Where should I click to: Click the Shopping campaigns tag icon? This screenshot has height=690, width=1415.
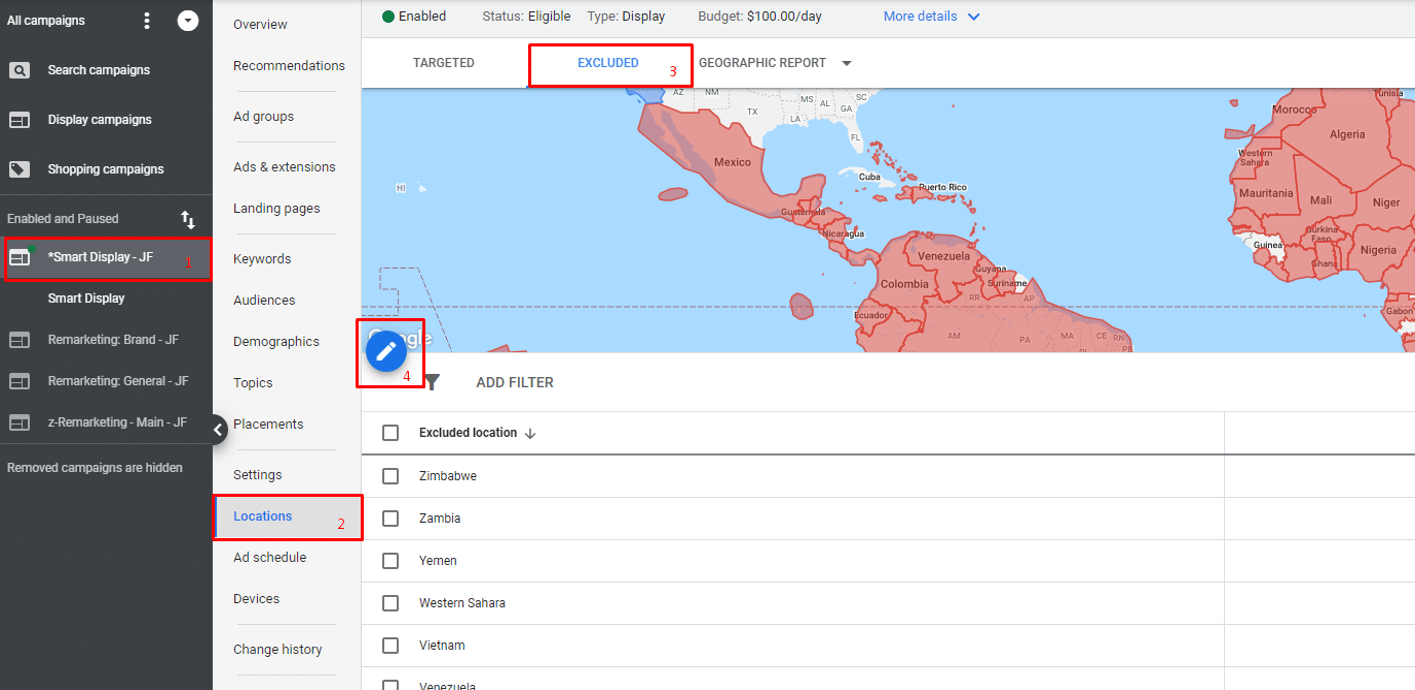click(20, 169)
